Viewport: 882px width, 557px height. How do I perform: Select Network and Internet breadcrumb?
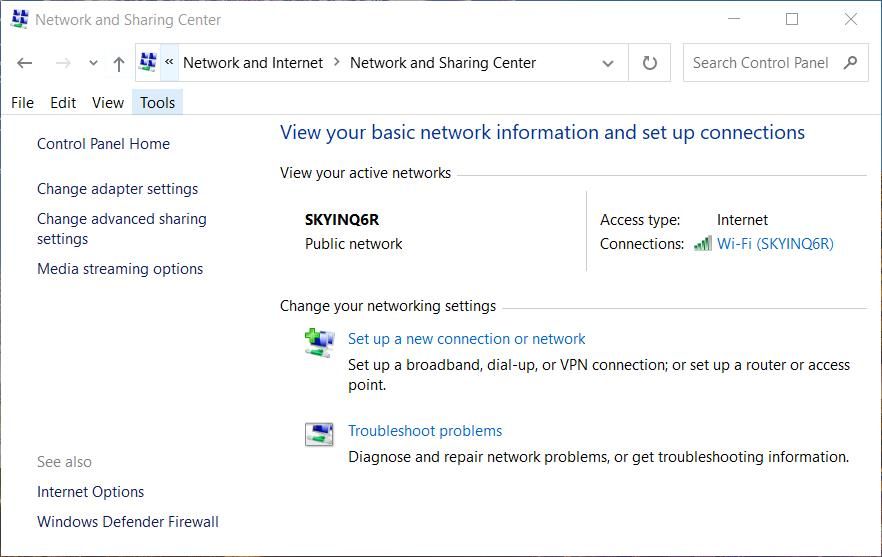(x=253, y=63)
